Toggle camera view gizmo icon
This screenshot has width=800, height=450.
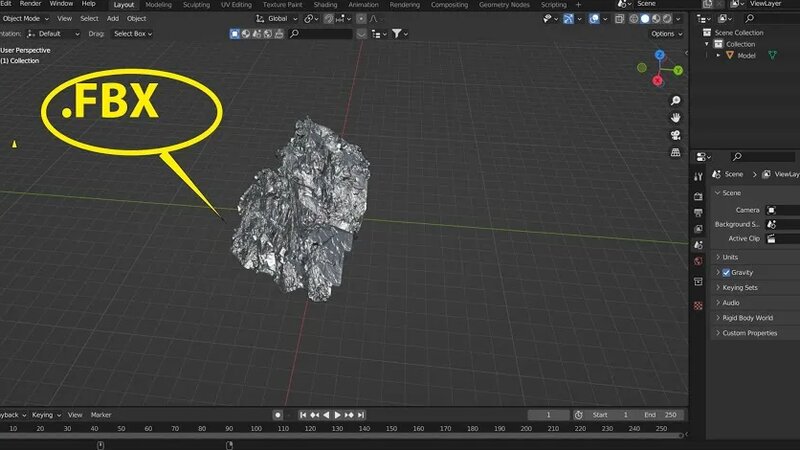pos(676,135)
